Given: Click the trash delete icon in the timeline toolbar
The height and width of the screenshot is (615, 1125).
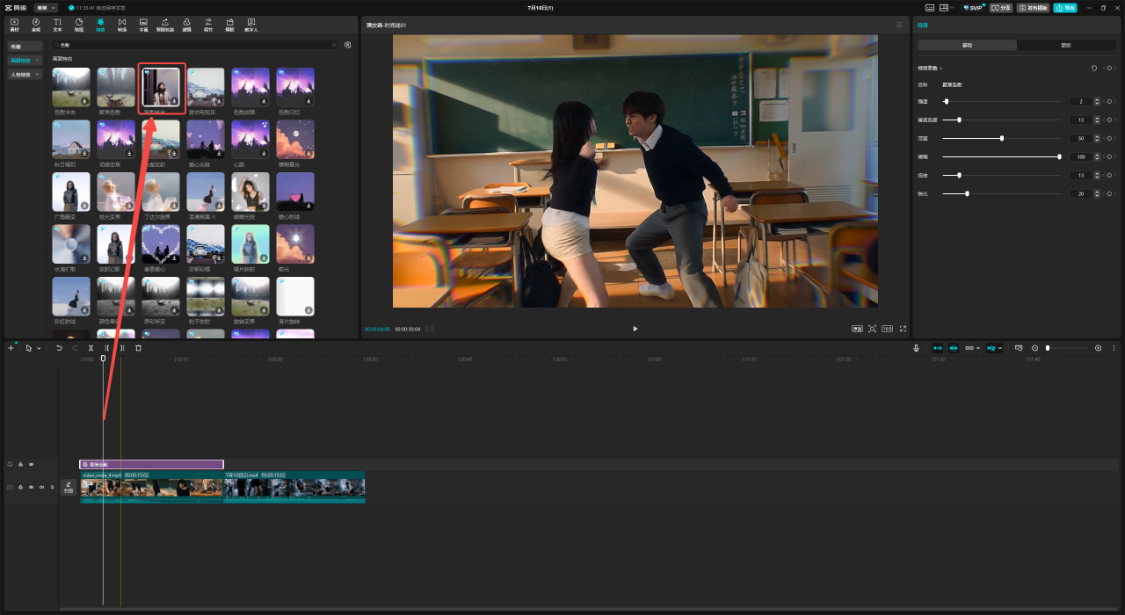Looking at the screenshot, I should (x=138, y=348).
